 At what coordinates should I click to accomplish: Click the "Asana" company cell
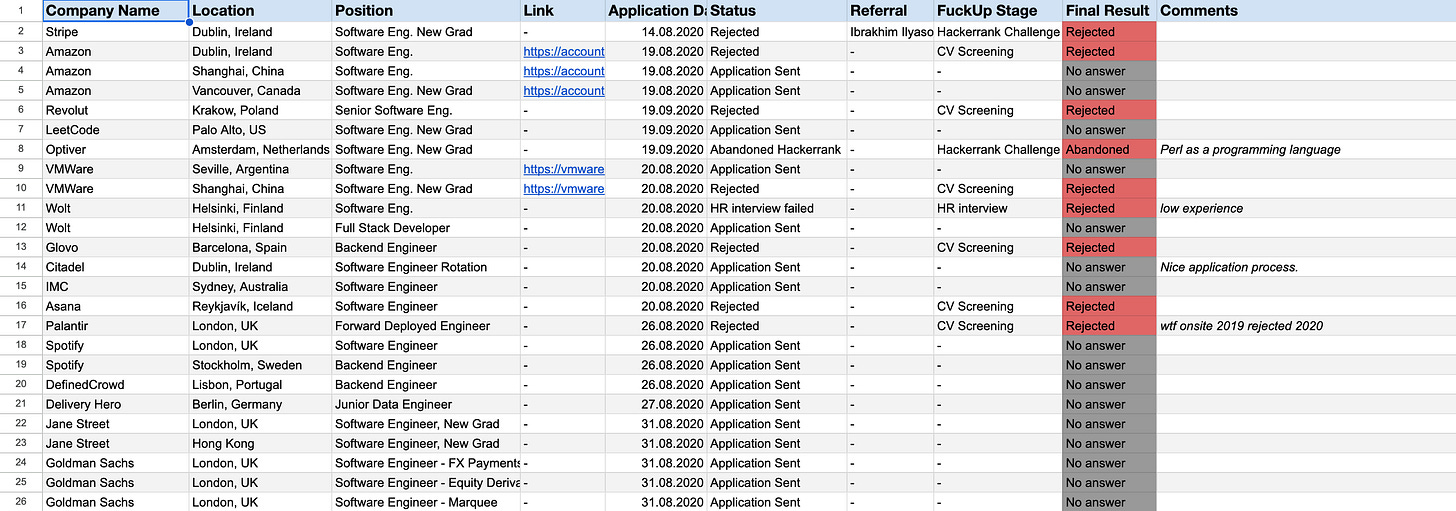click(115, 306)
